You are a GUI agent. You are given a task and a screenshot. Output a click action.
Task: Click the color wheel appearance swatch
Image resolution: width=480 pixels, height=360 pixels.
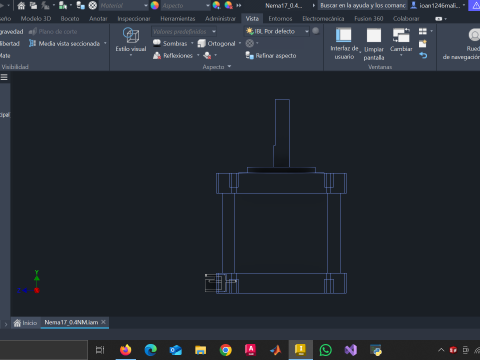click(x=155, y=5)
